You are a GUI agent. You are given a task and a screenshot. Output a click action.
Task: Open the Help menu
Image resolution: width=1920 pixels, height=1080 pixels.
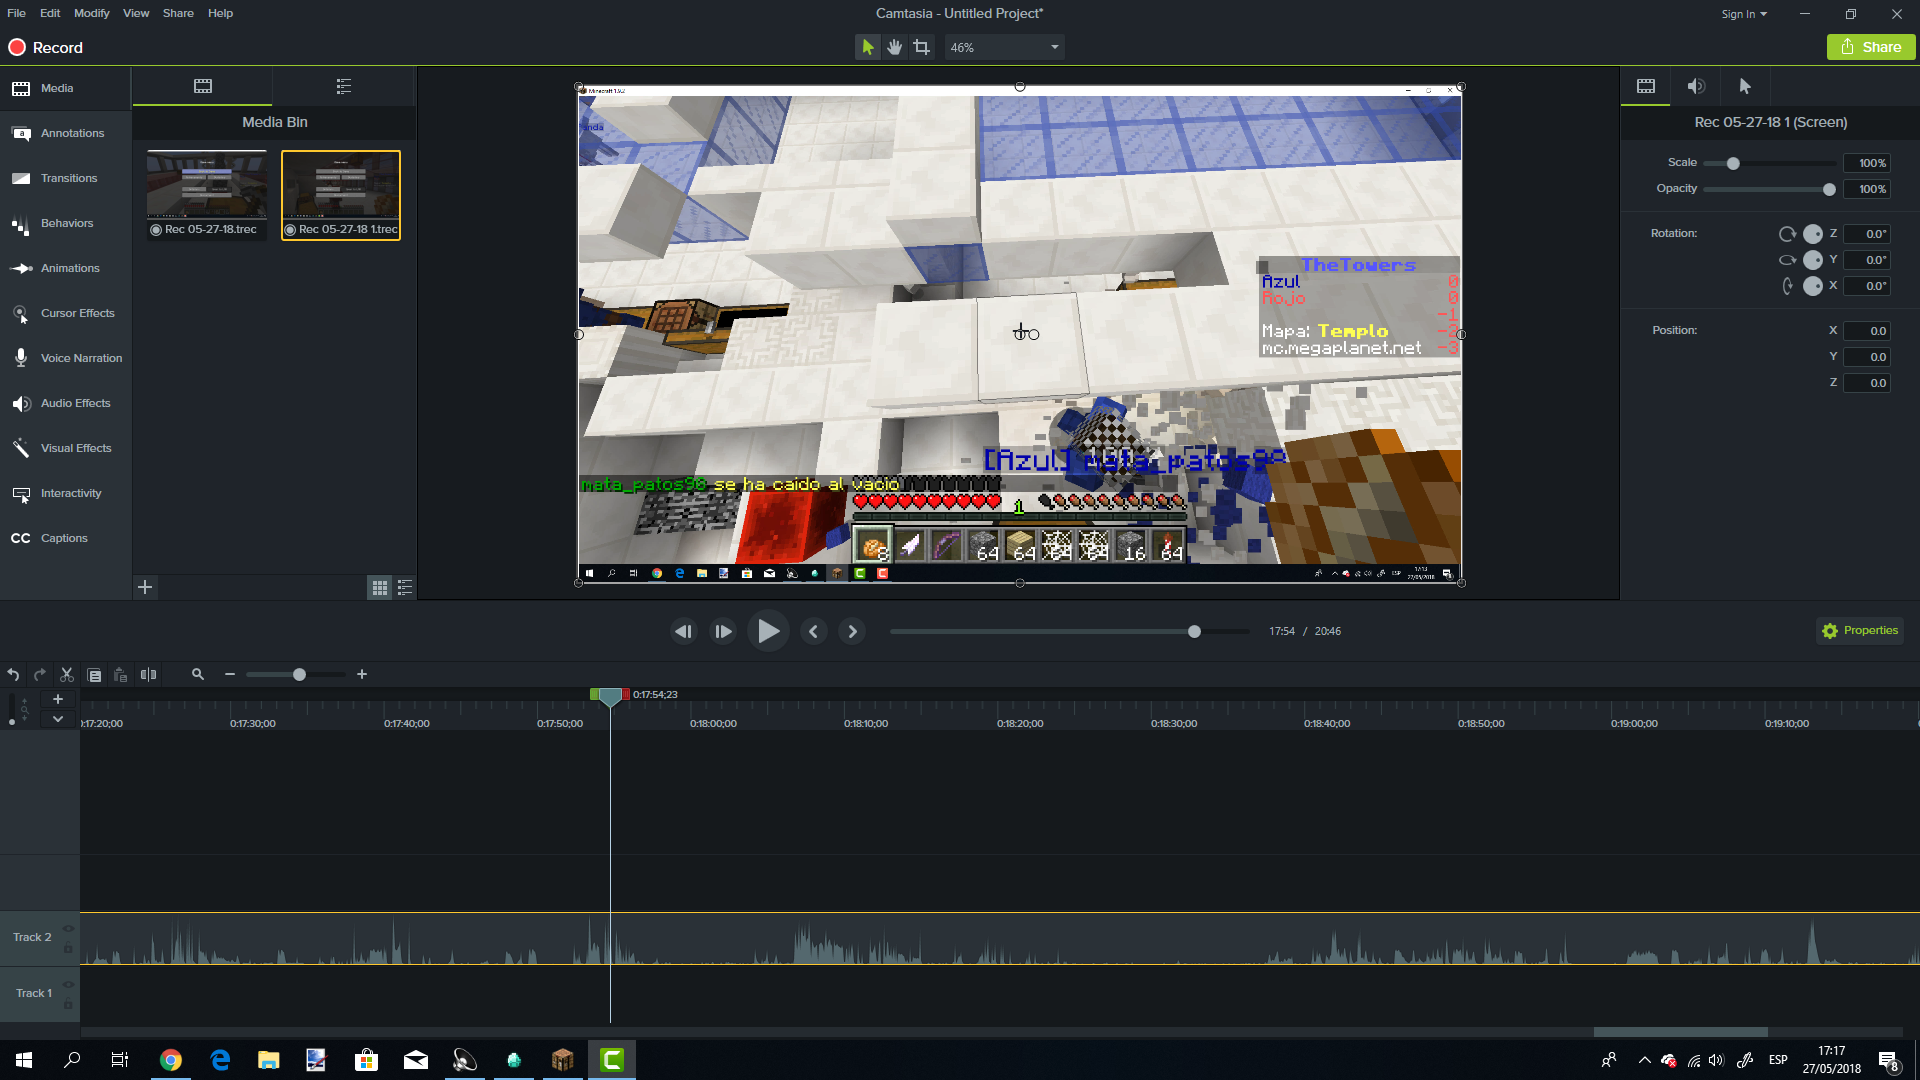coord(220,13)
